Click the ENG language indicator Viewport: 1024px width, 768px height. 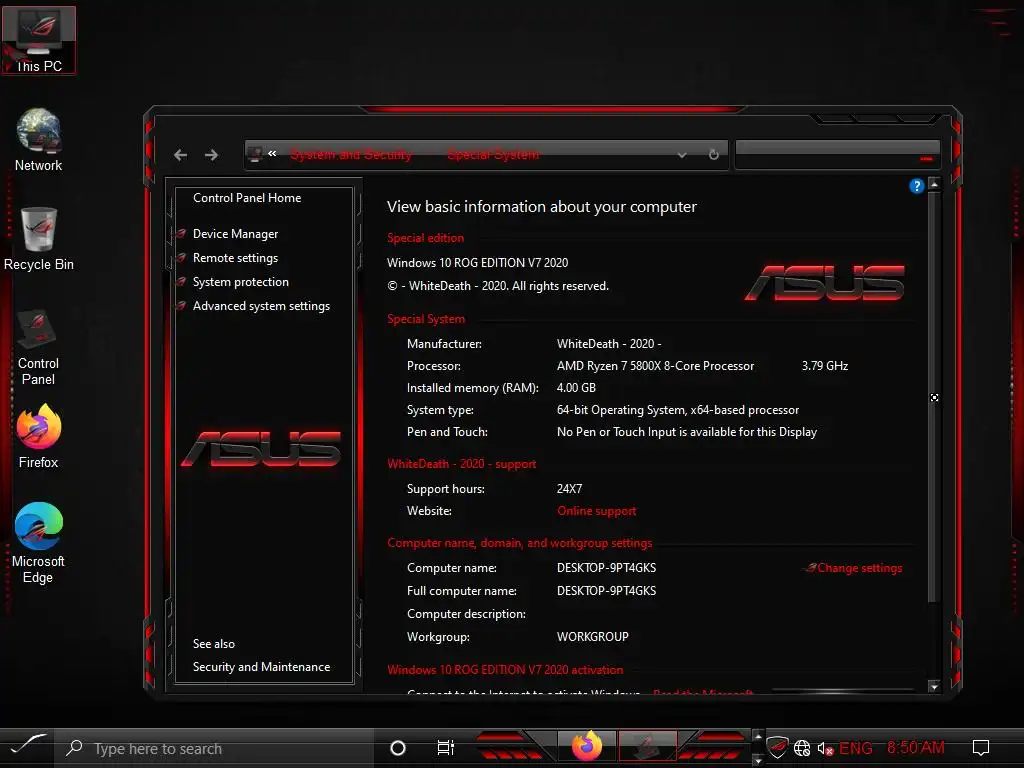856,748
